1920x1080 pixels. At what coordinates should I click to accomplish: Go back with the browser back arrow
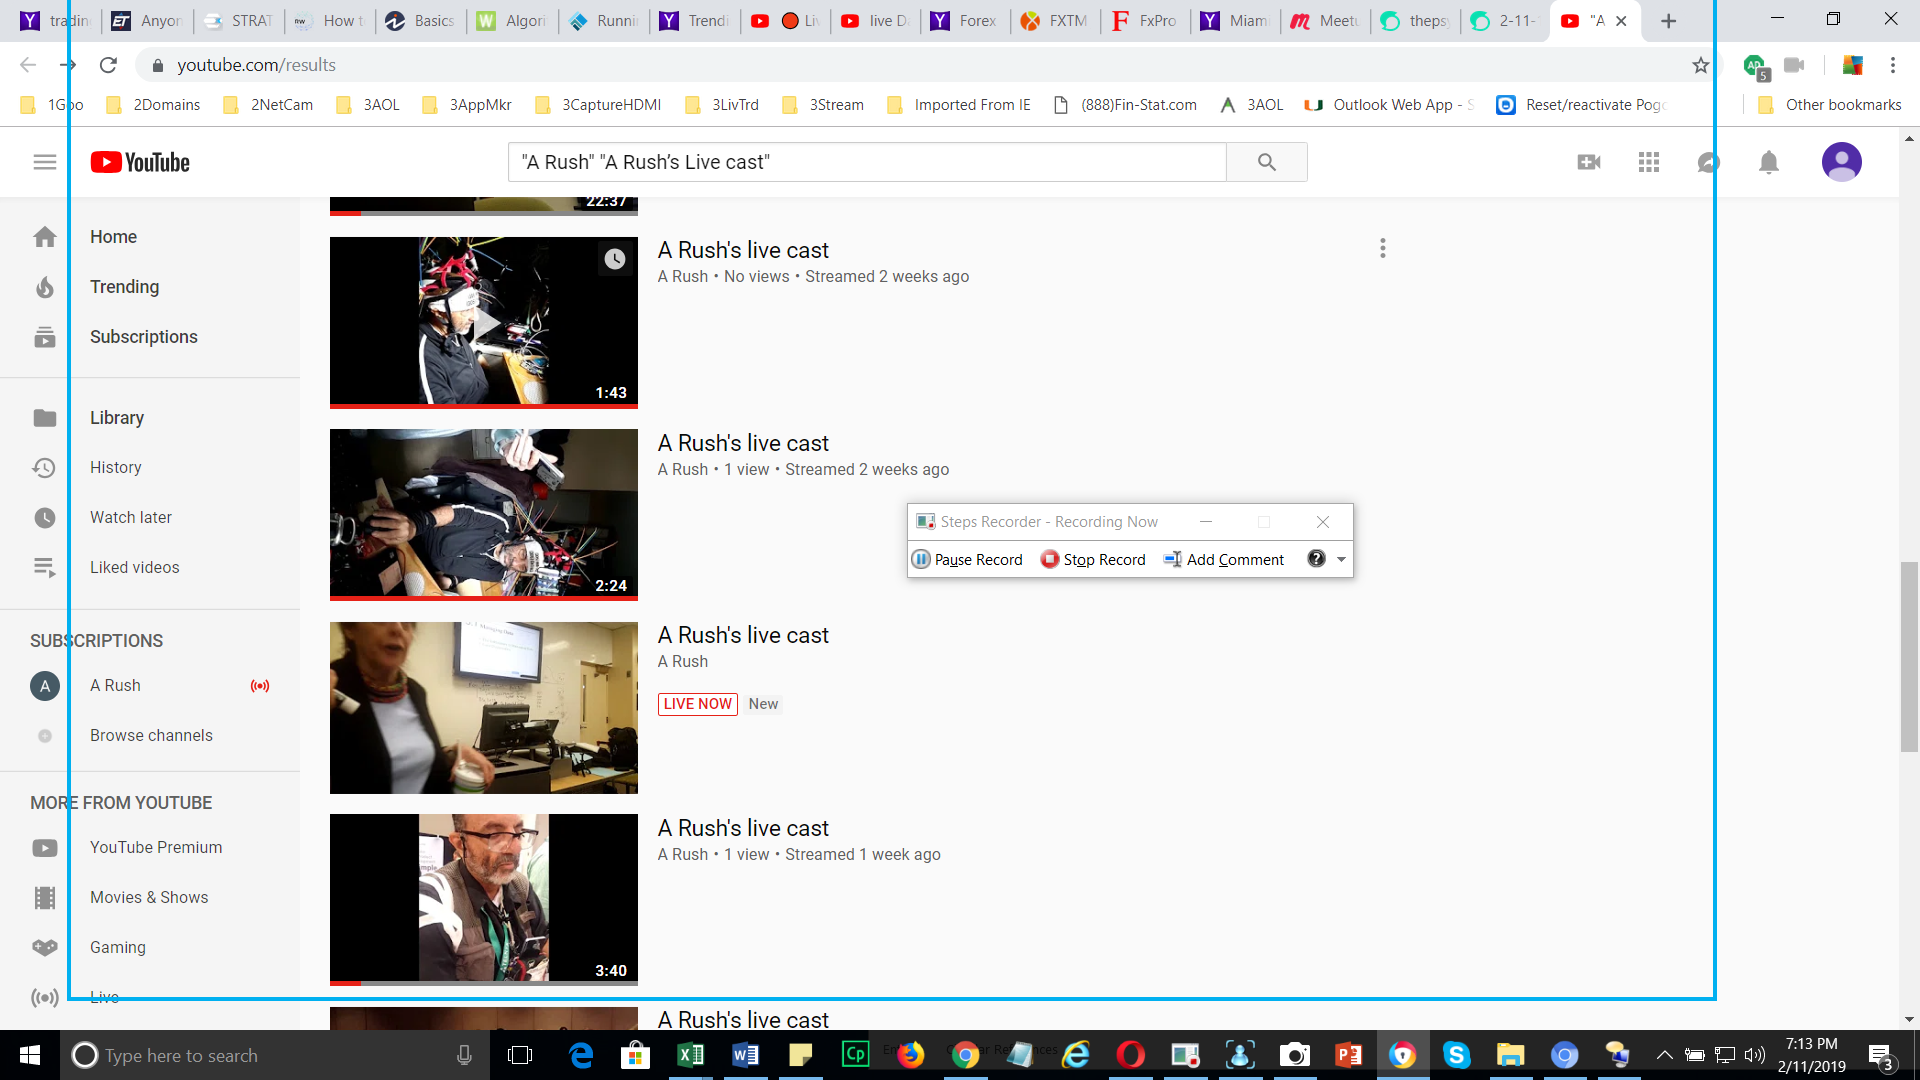(x=28, y=65)
